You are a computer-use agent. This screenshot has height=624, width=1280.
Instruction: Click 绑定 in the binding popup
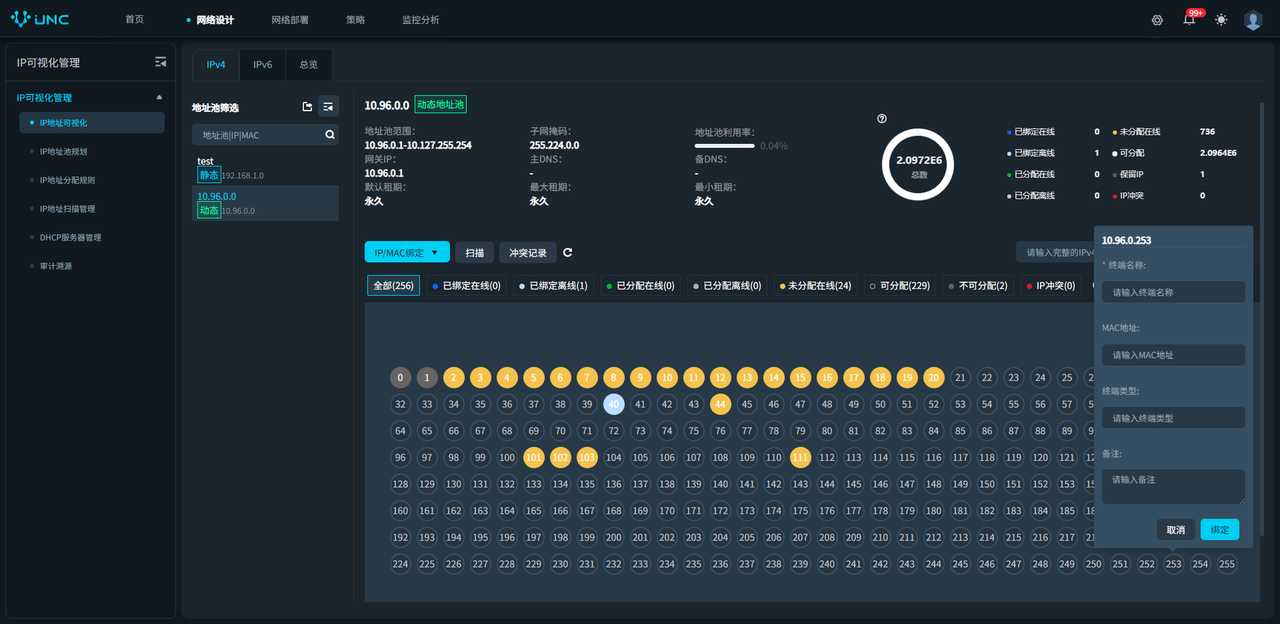coord(1220,530)
